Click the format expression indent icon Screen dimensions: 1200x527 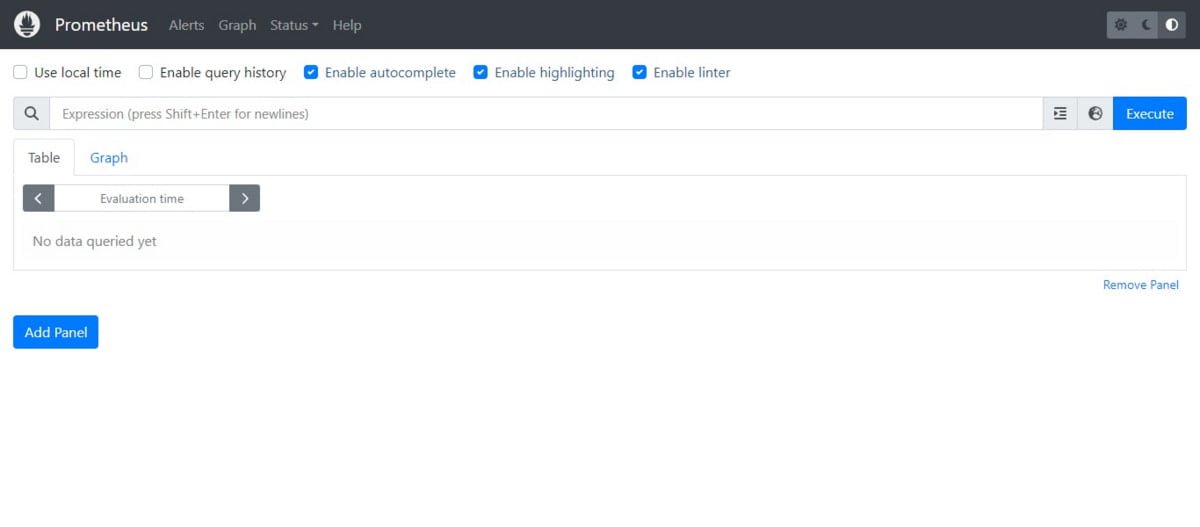(1060, 114)
